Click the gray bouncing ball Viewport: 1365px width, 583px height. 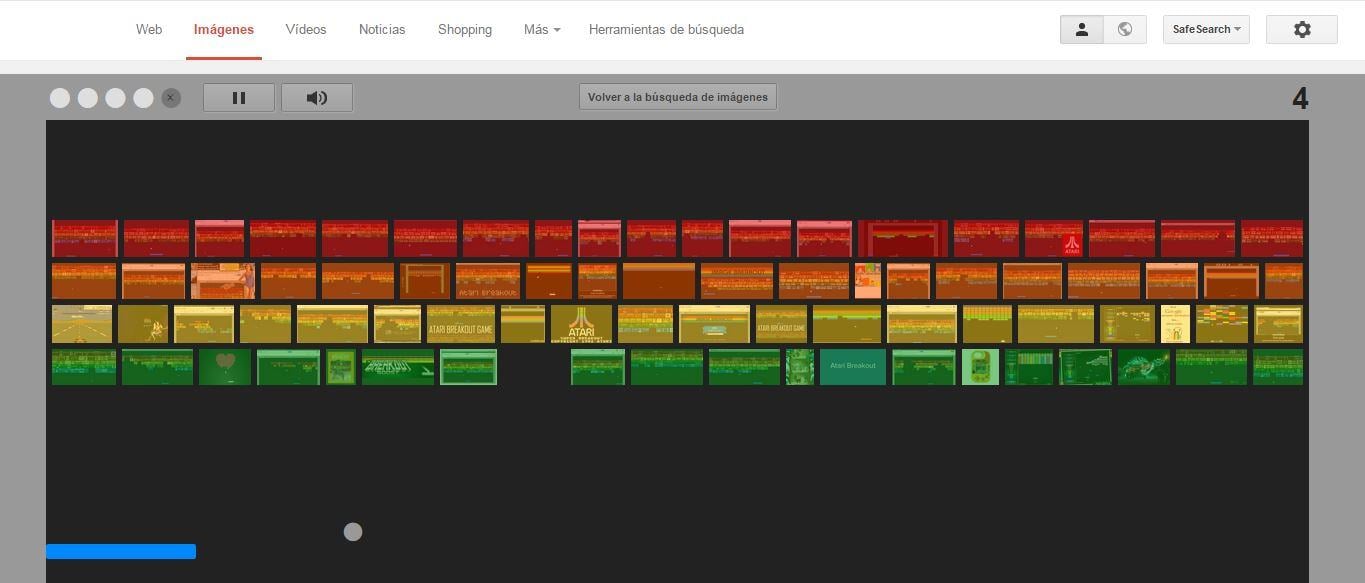tap(353, 532)
